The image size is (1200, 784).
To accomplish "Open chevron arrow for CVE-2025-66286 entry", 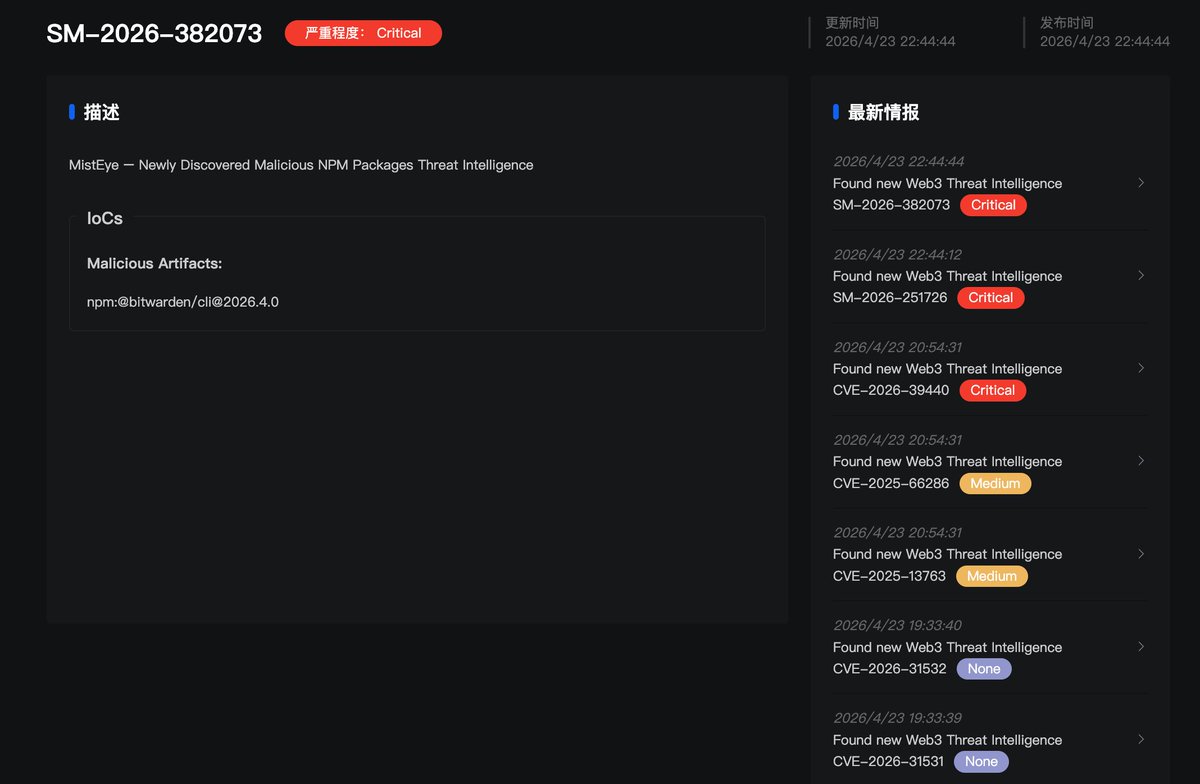I will coord(1141,461).
